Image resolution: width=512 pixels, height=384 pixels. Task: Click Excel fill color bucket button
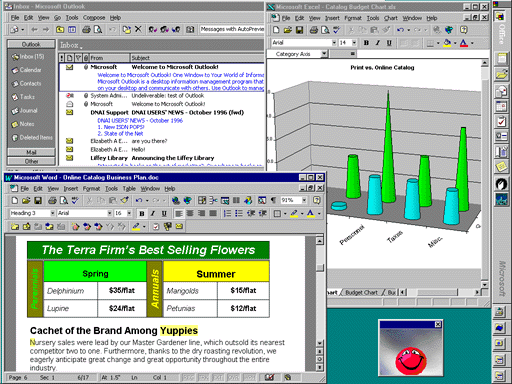pos(447,43)
